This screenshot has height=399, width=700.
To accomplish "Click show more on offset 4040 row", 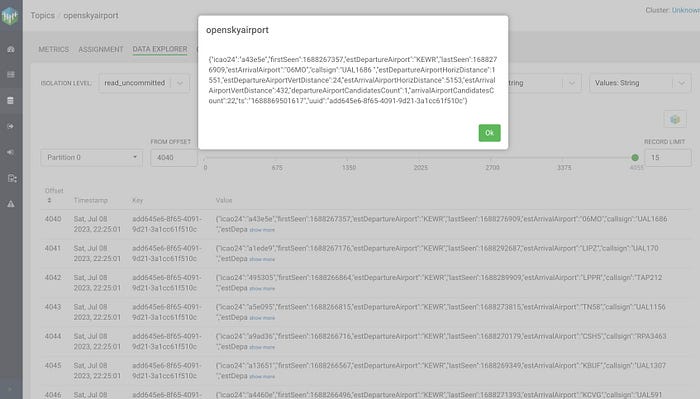I will click(262, 230).
